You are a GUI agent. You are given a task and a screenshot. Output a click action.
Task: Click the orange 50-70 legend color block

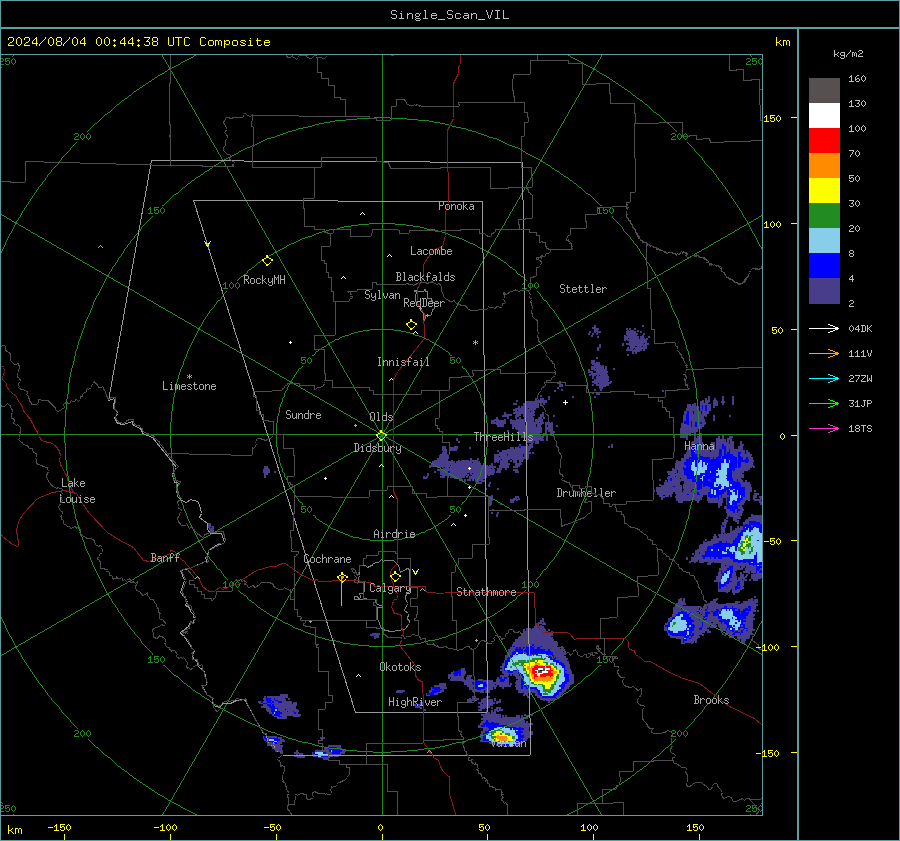click(x=824, y=165)
